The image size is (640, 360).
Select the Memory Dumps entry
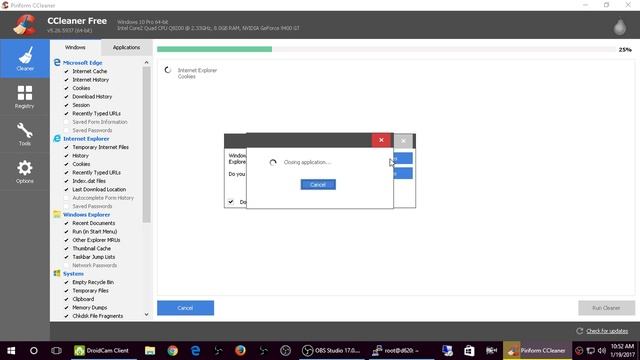[x=90, y=307]
